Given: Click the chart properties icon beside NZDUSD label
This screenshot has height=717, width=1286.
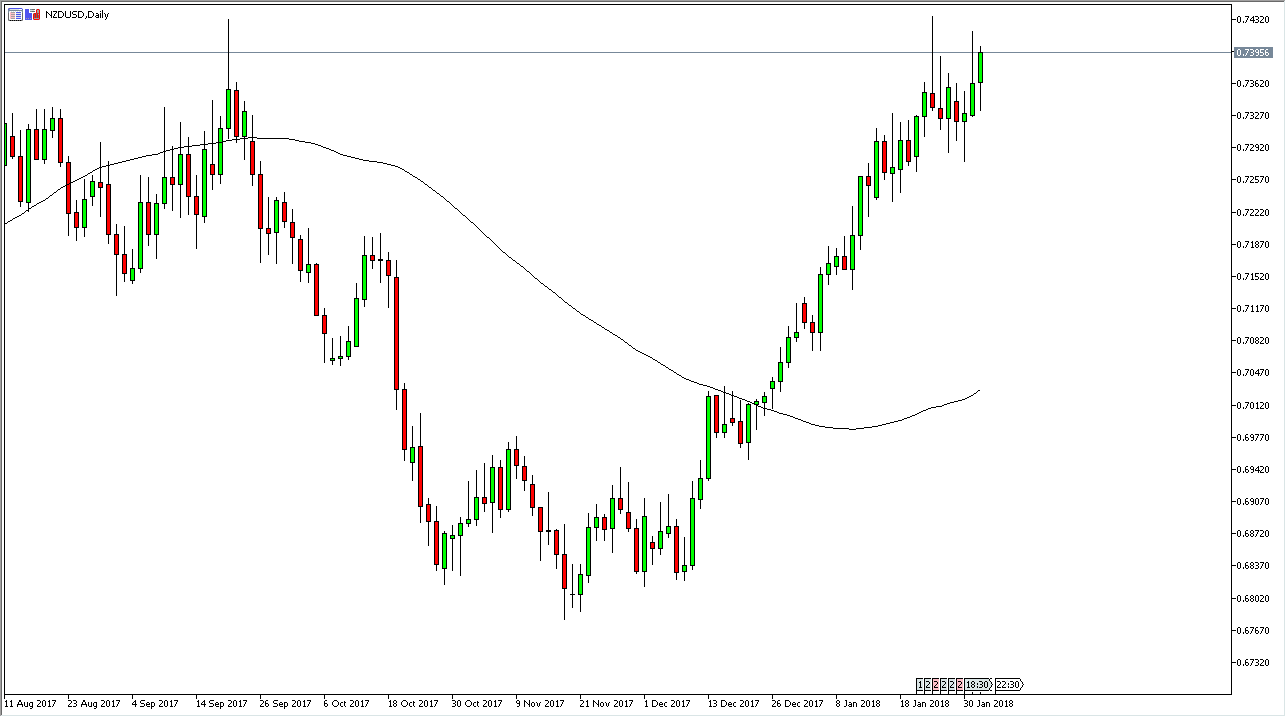Looking at the screenshot, I should (15, 14).
